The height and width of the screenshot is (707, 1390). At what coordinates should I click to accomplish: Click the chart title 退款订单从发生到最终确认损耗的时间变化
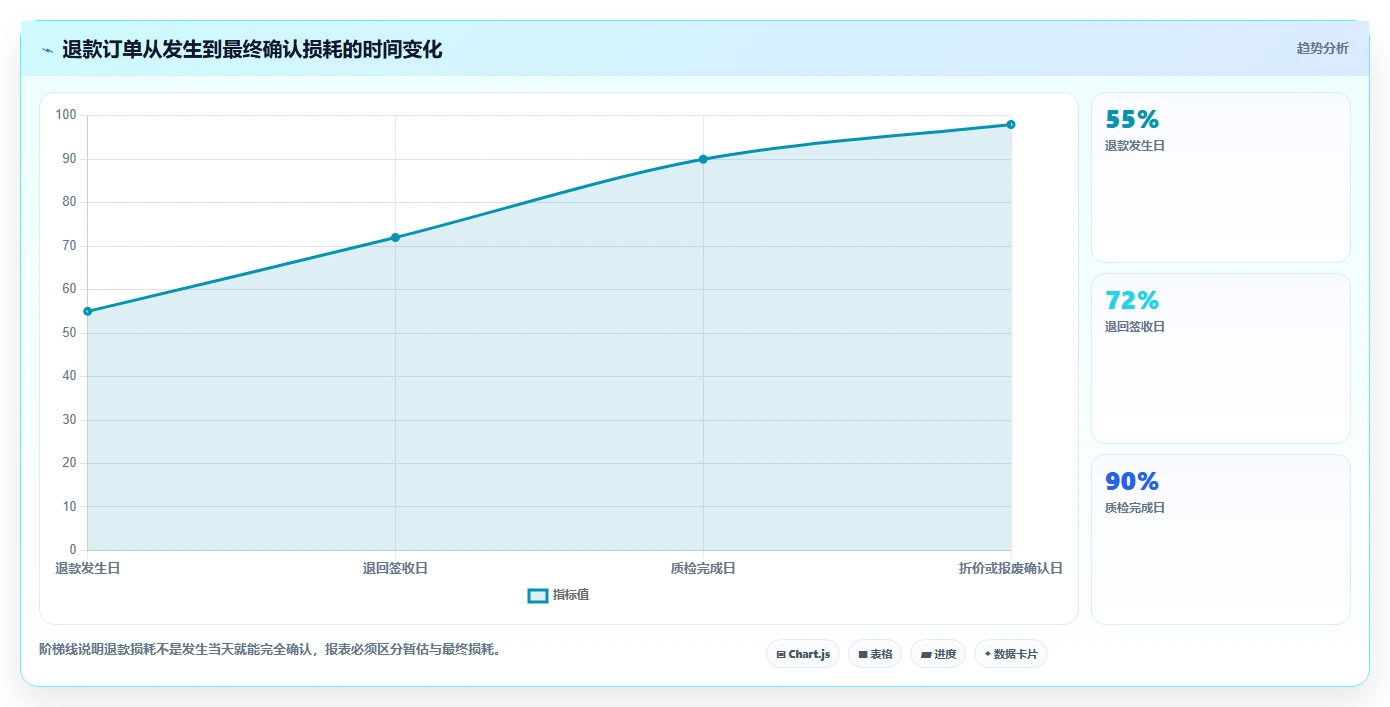click(252, 49)
